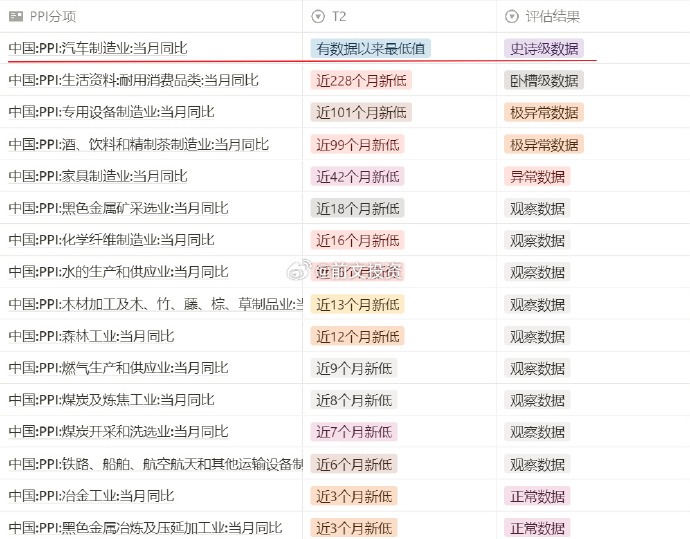Select the 冶金工业 PPI row name
This screenshot has width=690, height=539.
coord(92,496)
